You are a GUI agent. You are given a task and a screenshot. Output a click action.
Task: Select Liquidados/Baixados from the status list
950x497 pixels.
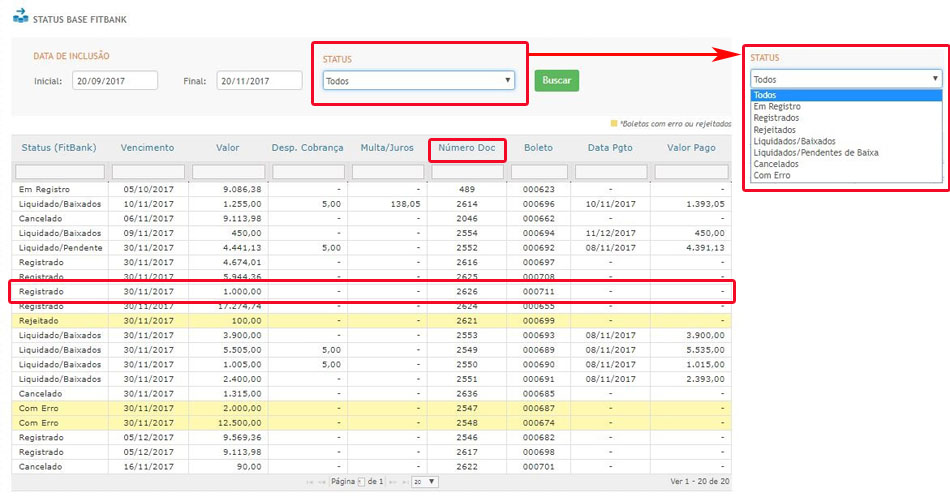point(794,141)
